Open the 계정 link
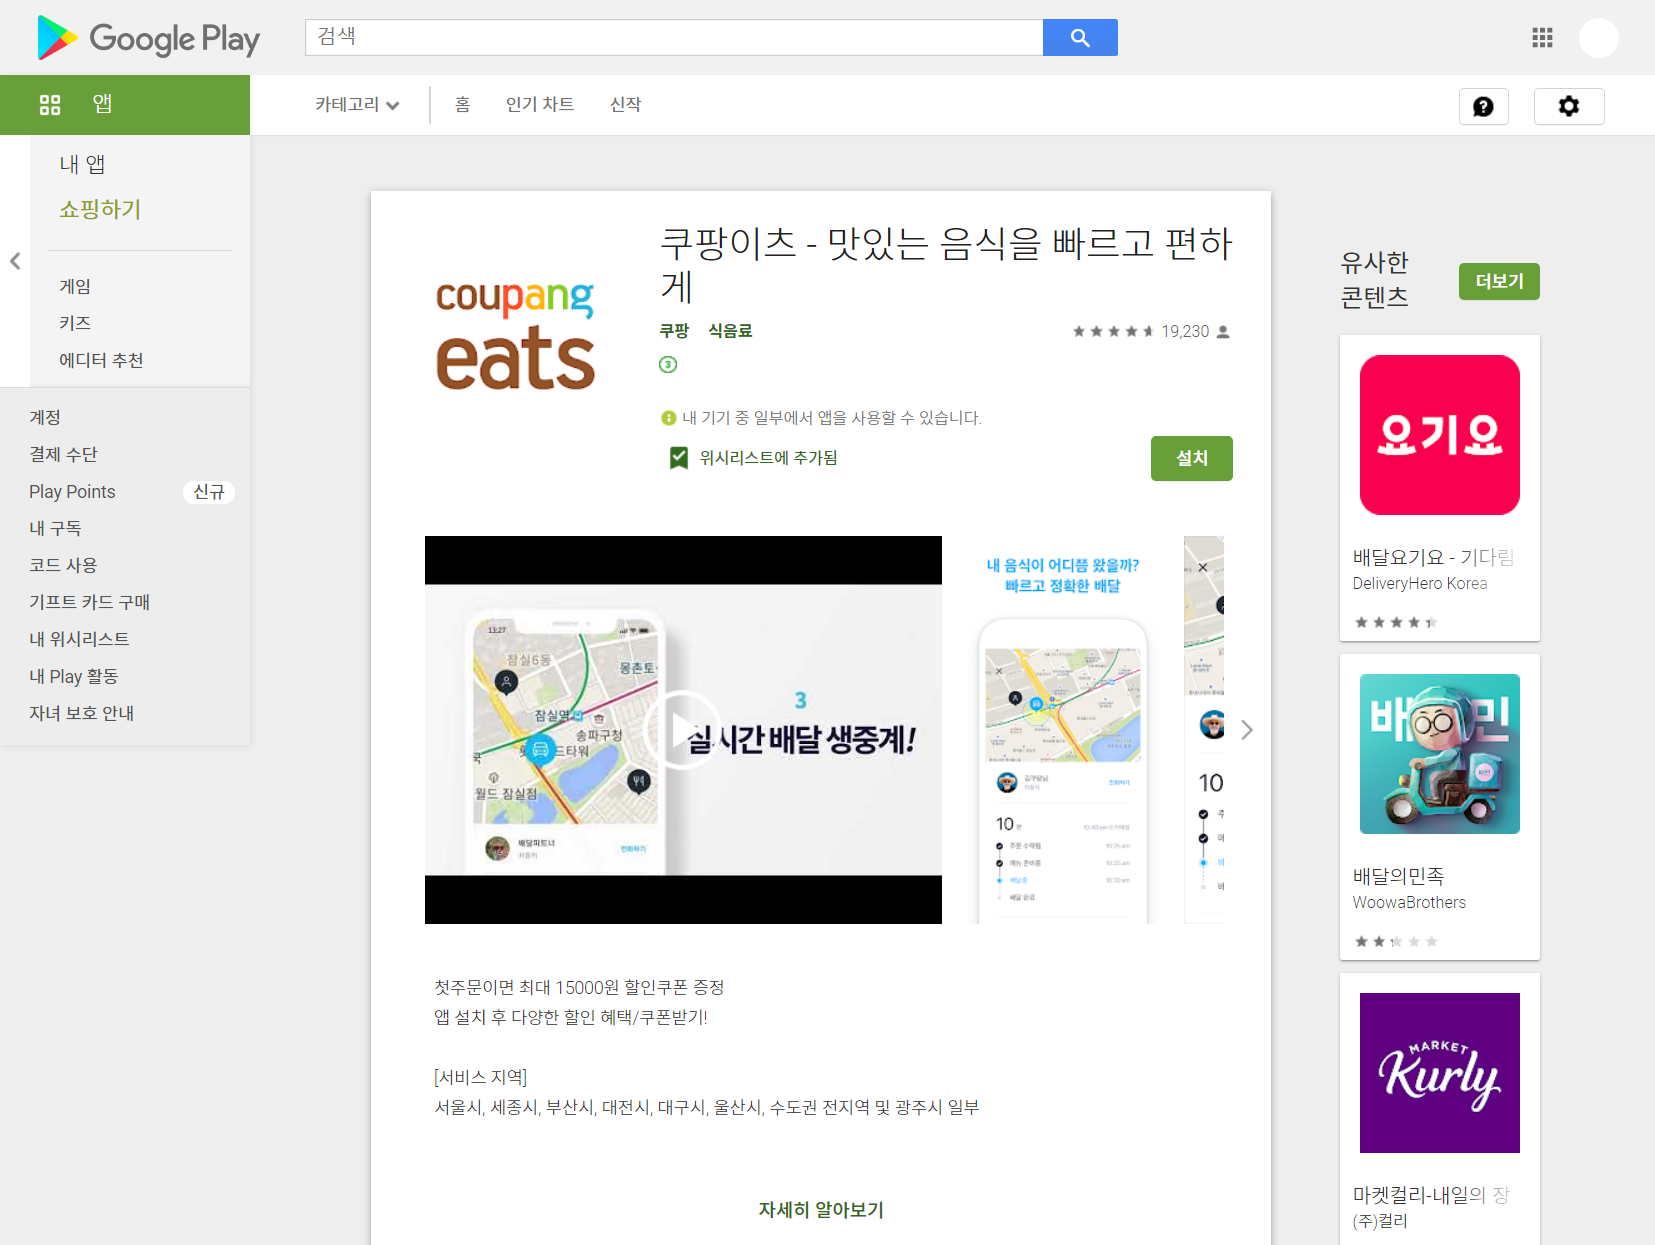This screenshot has width=1655, height=1245. point(45,417)
